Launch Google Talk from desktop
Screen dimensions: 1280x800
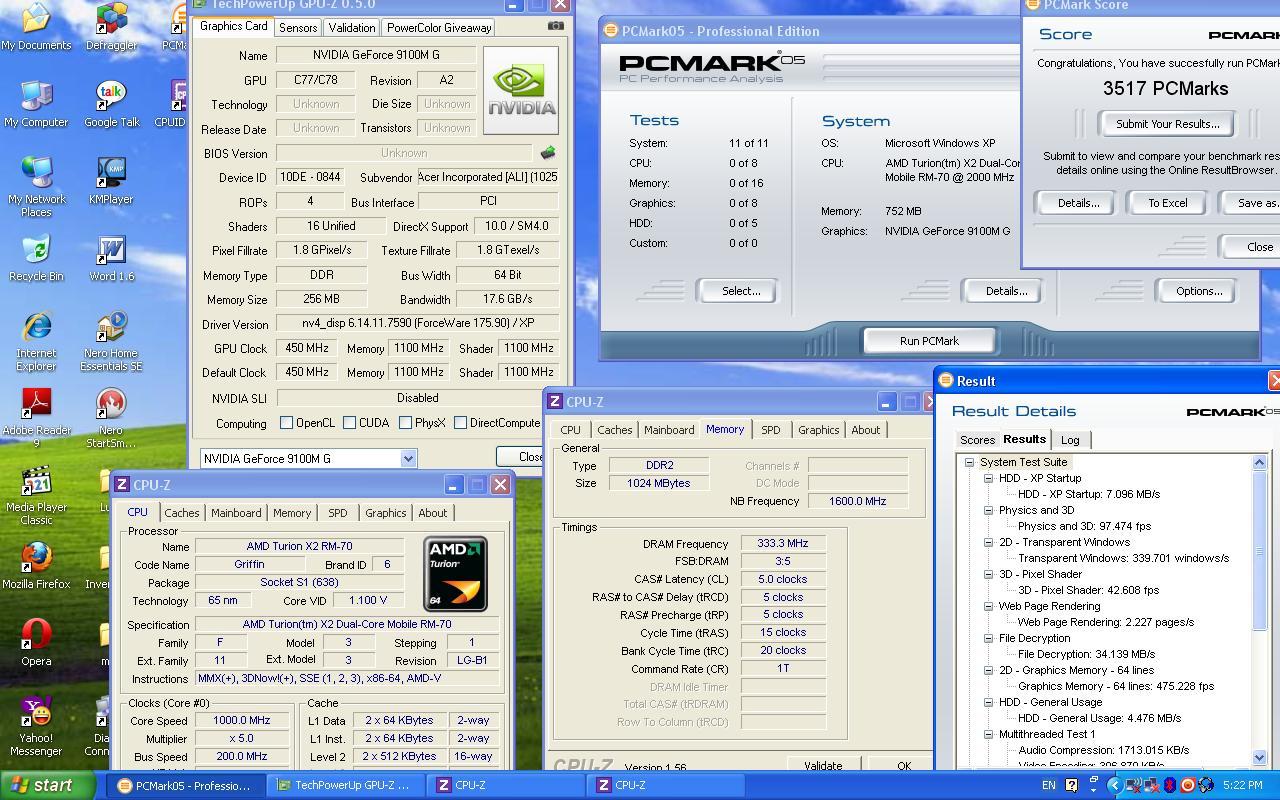pos(112,104)
